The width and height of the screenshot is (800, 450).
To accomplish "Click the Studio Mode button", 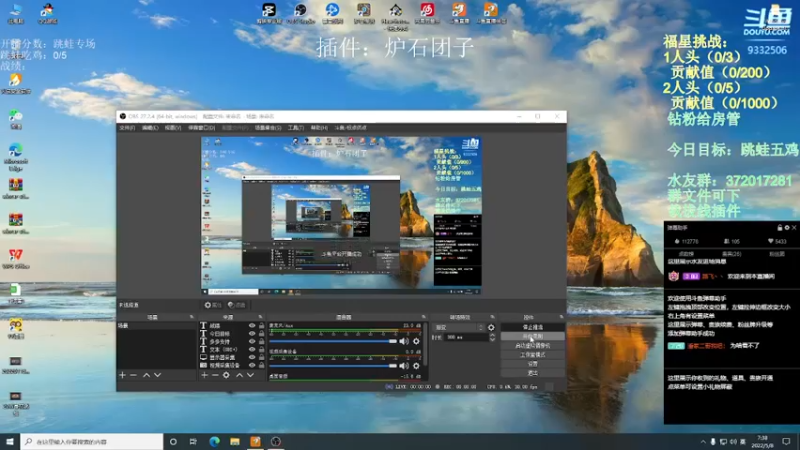I will [533, 355].
